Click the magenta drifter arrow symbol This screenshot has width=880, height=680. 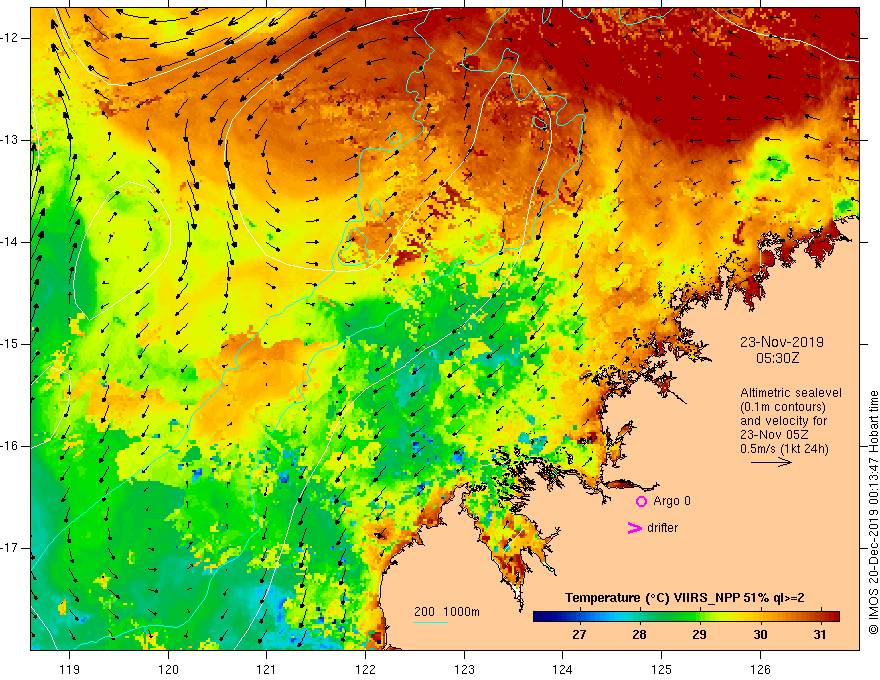click(634, 528)
